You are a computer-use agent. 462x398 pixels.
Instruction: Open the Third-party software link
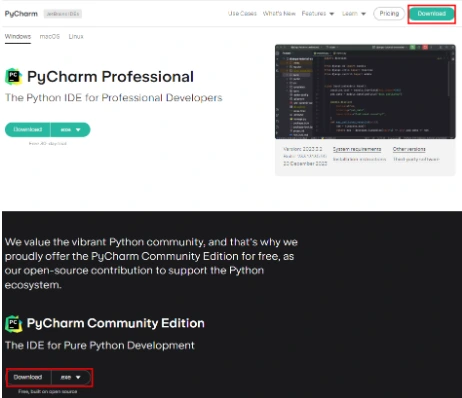[416, 159]
